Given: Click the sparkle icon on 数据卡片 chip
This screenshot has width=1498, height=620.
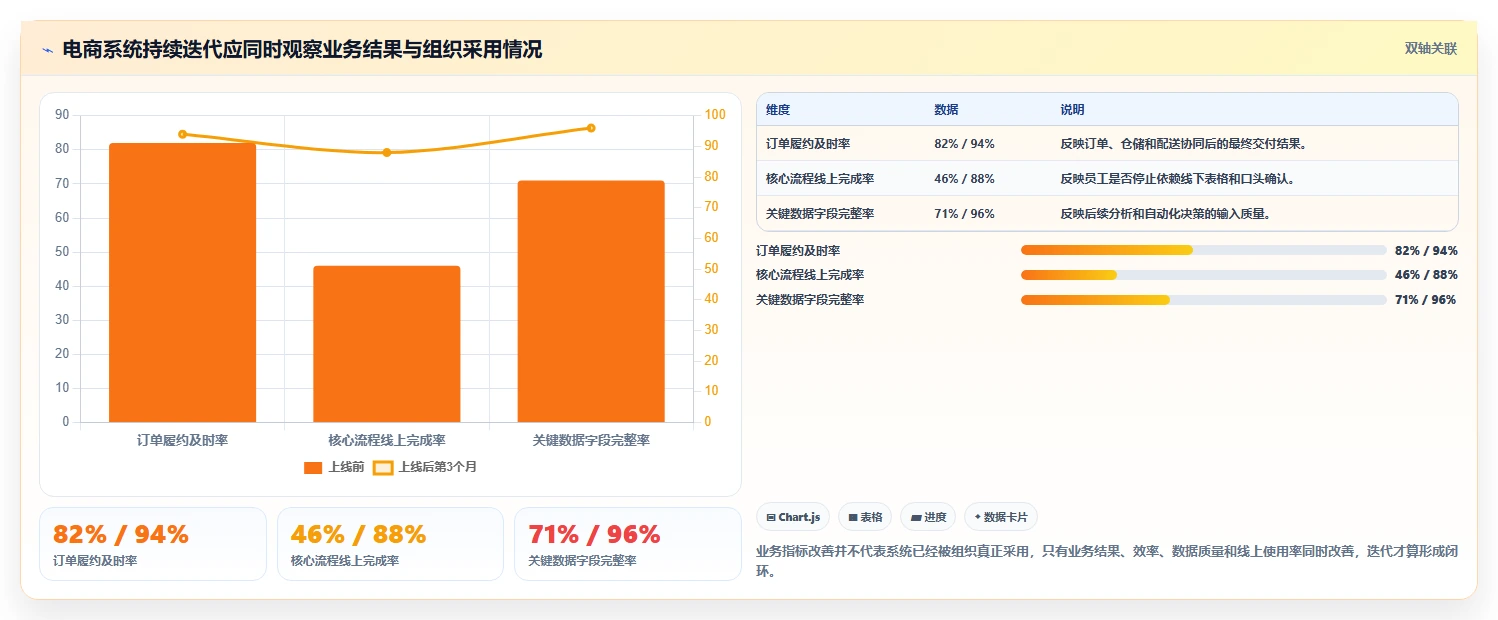Looking at the screenshot, I should pyautogui.click(x=977, y=517).
